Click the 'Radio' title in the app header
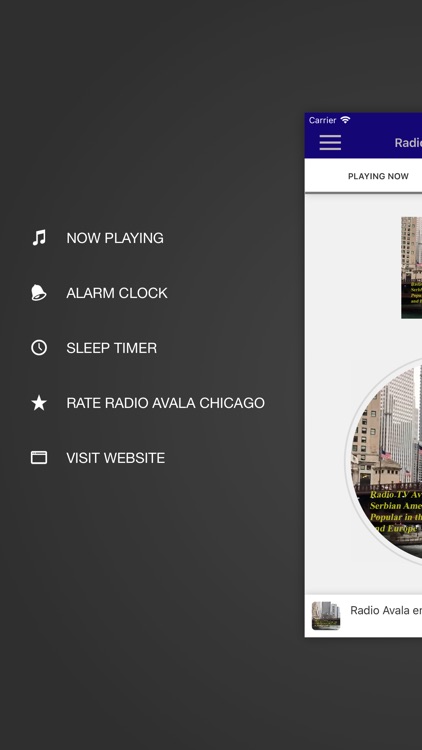Viewport: 422px width, 750px height. [x=408, y=143]
